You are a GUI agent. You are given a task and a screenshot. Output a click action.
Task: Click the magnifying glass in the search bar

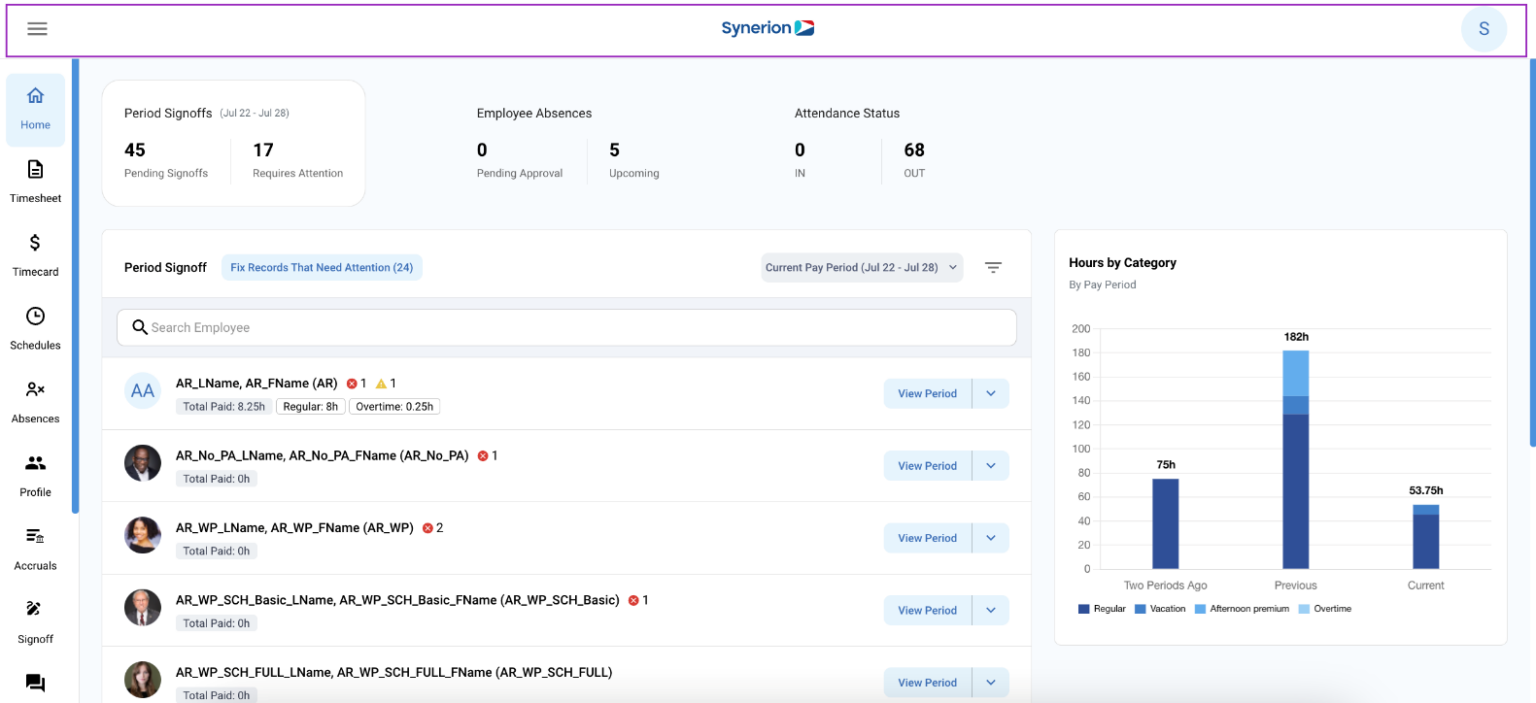(x=139, y=327)
